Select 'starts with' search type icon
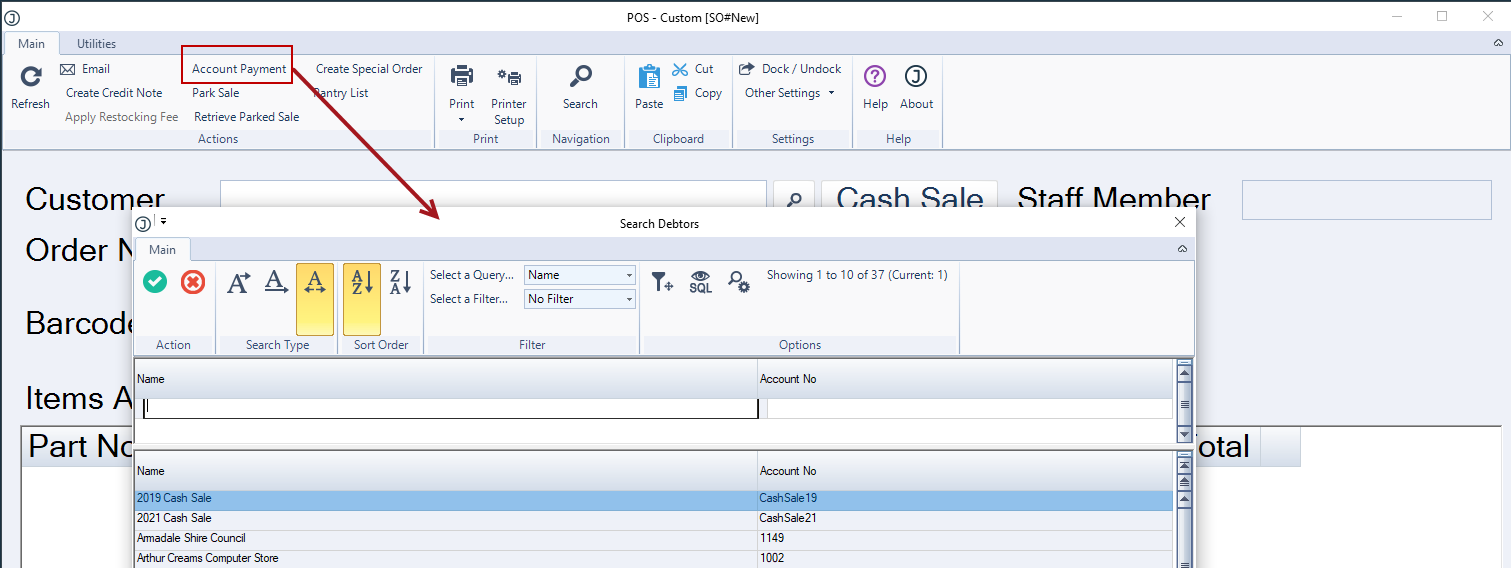Image resolution: width=1511 pixels, height=568 pixels. coord(239,283)
